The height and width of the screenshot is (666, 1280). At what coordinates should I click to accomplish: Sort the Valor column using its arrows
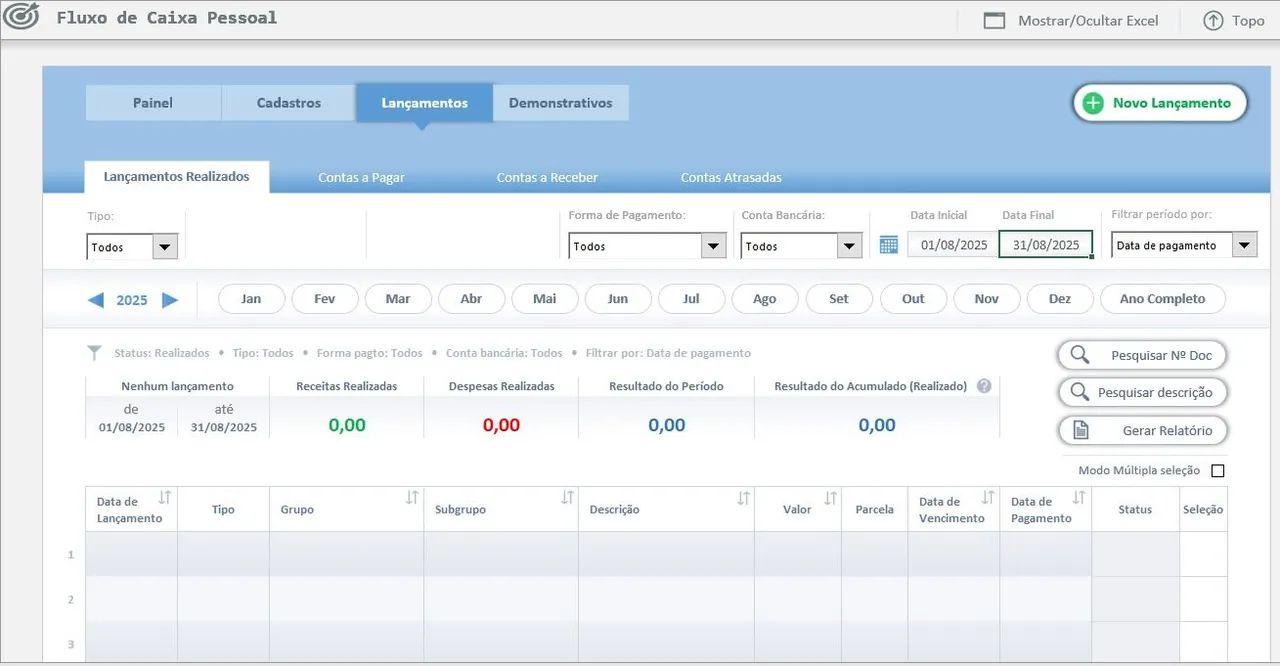830,498
